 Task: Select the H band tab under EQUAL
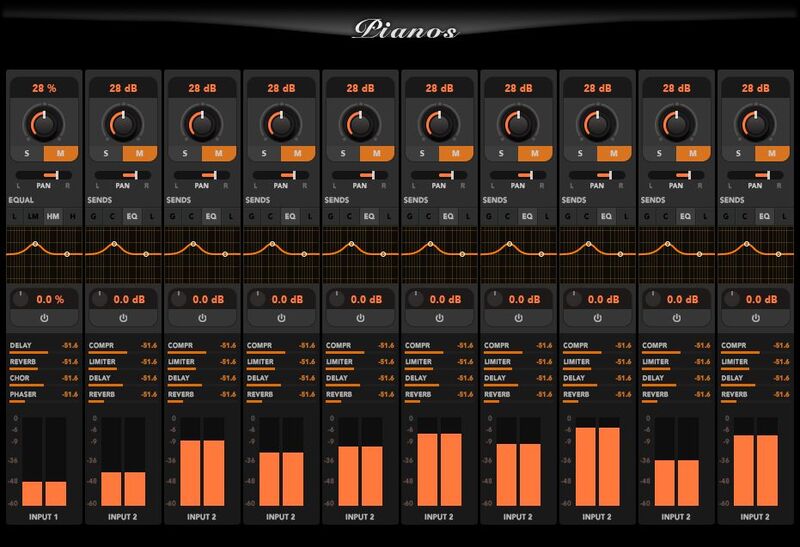72,216
